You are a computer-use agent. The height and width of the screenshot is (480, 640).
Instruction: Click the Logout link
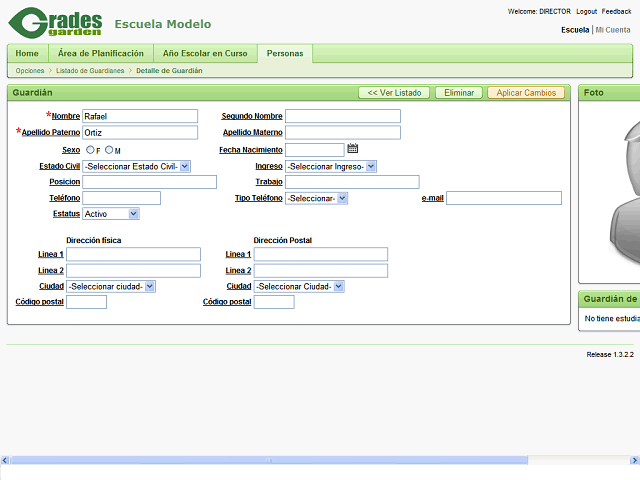[x=586, y=11]
